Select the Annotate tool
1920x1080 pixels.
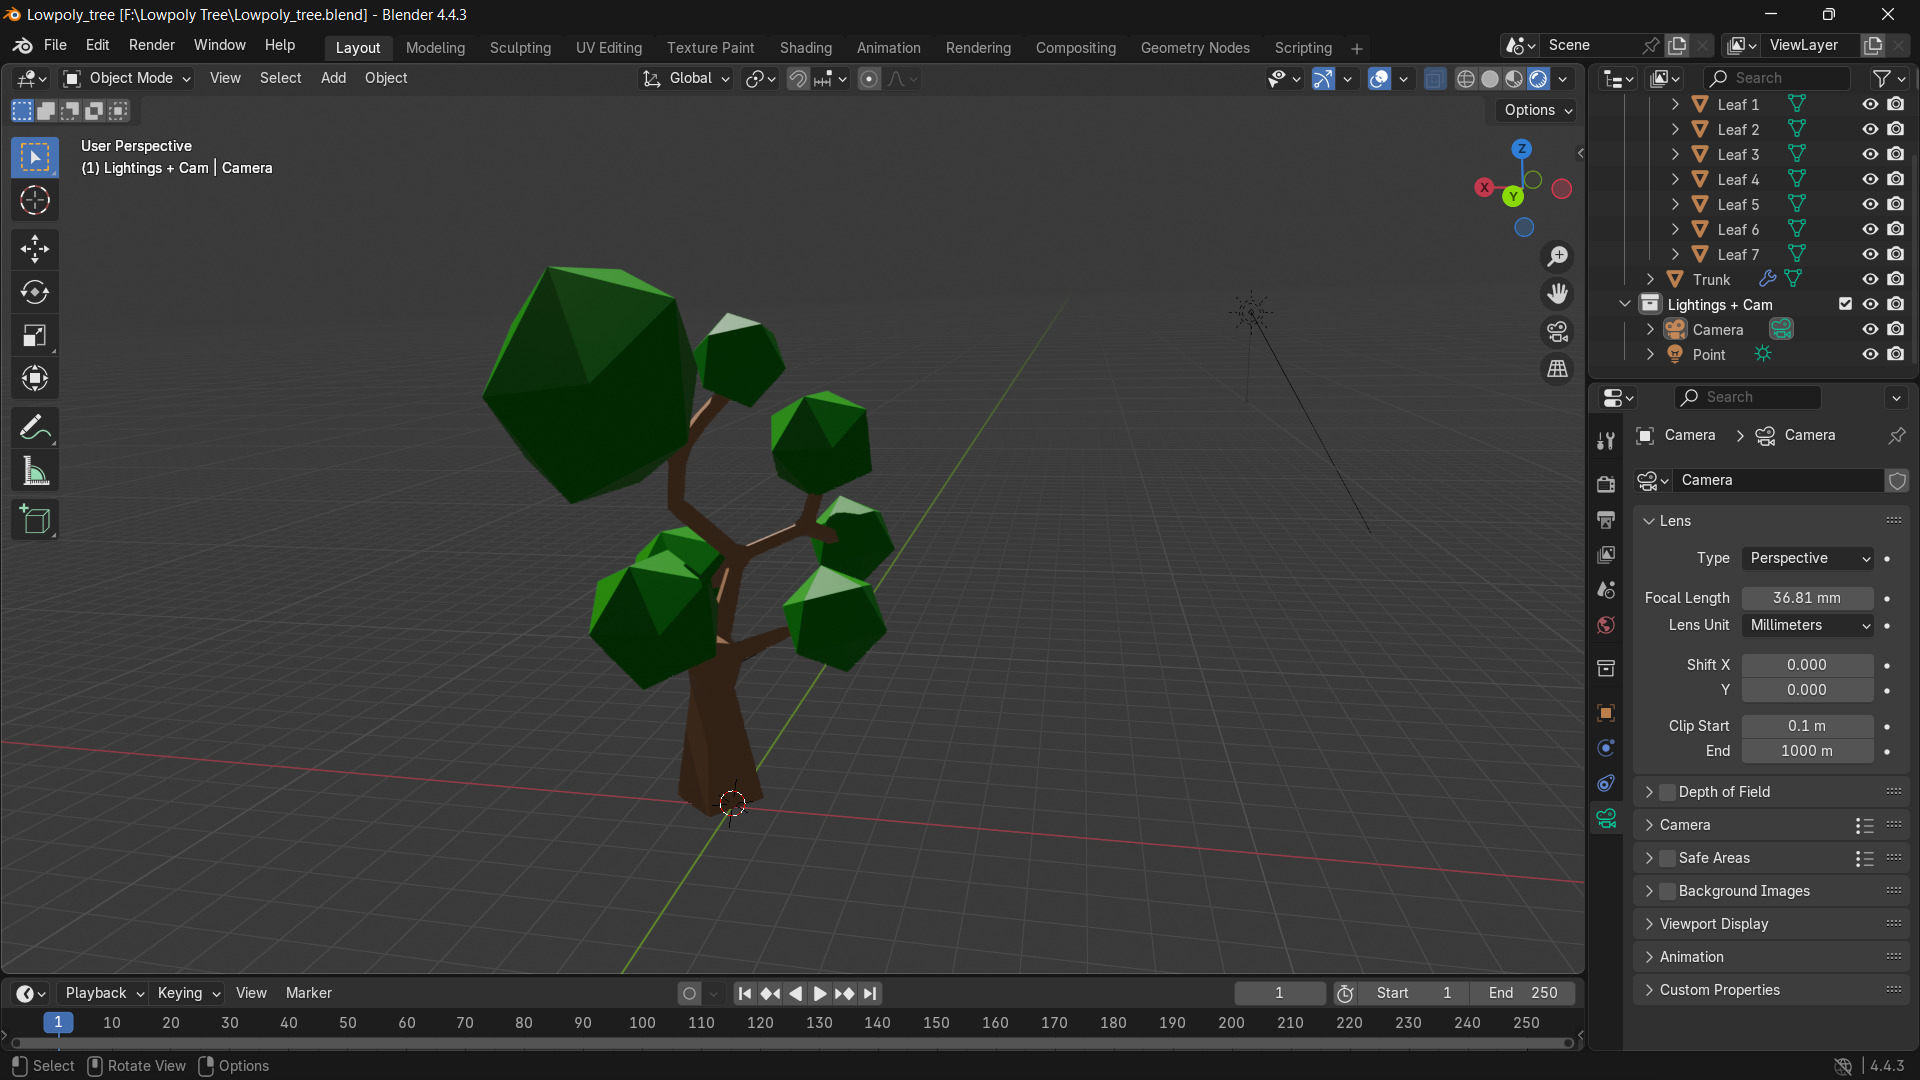tap(35, 428)
